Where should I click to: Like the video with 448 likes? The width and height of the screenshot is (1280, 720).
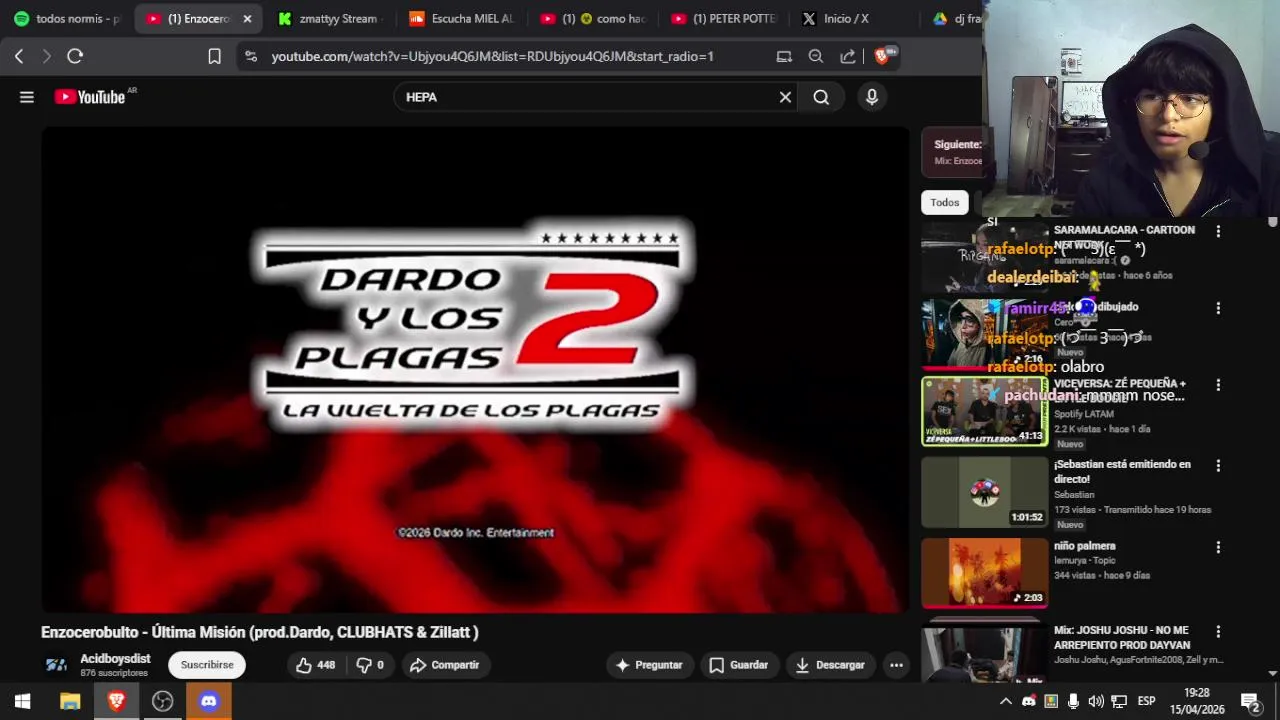[x=315, y=665]
